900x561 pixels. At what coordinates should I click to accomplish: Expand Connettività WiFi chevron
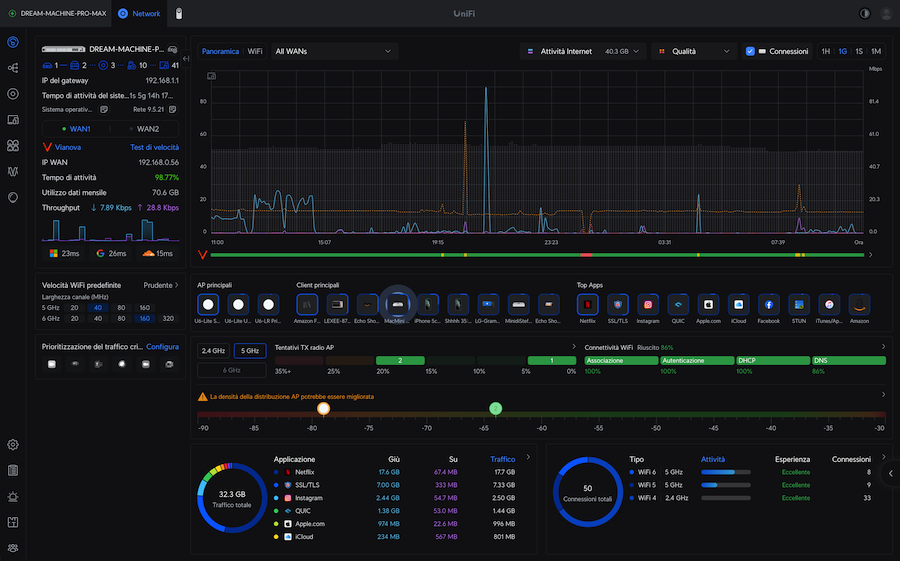click(883, 347)
